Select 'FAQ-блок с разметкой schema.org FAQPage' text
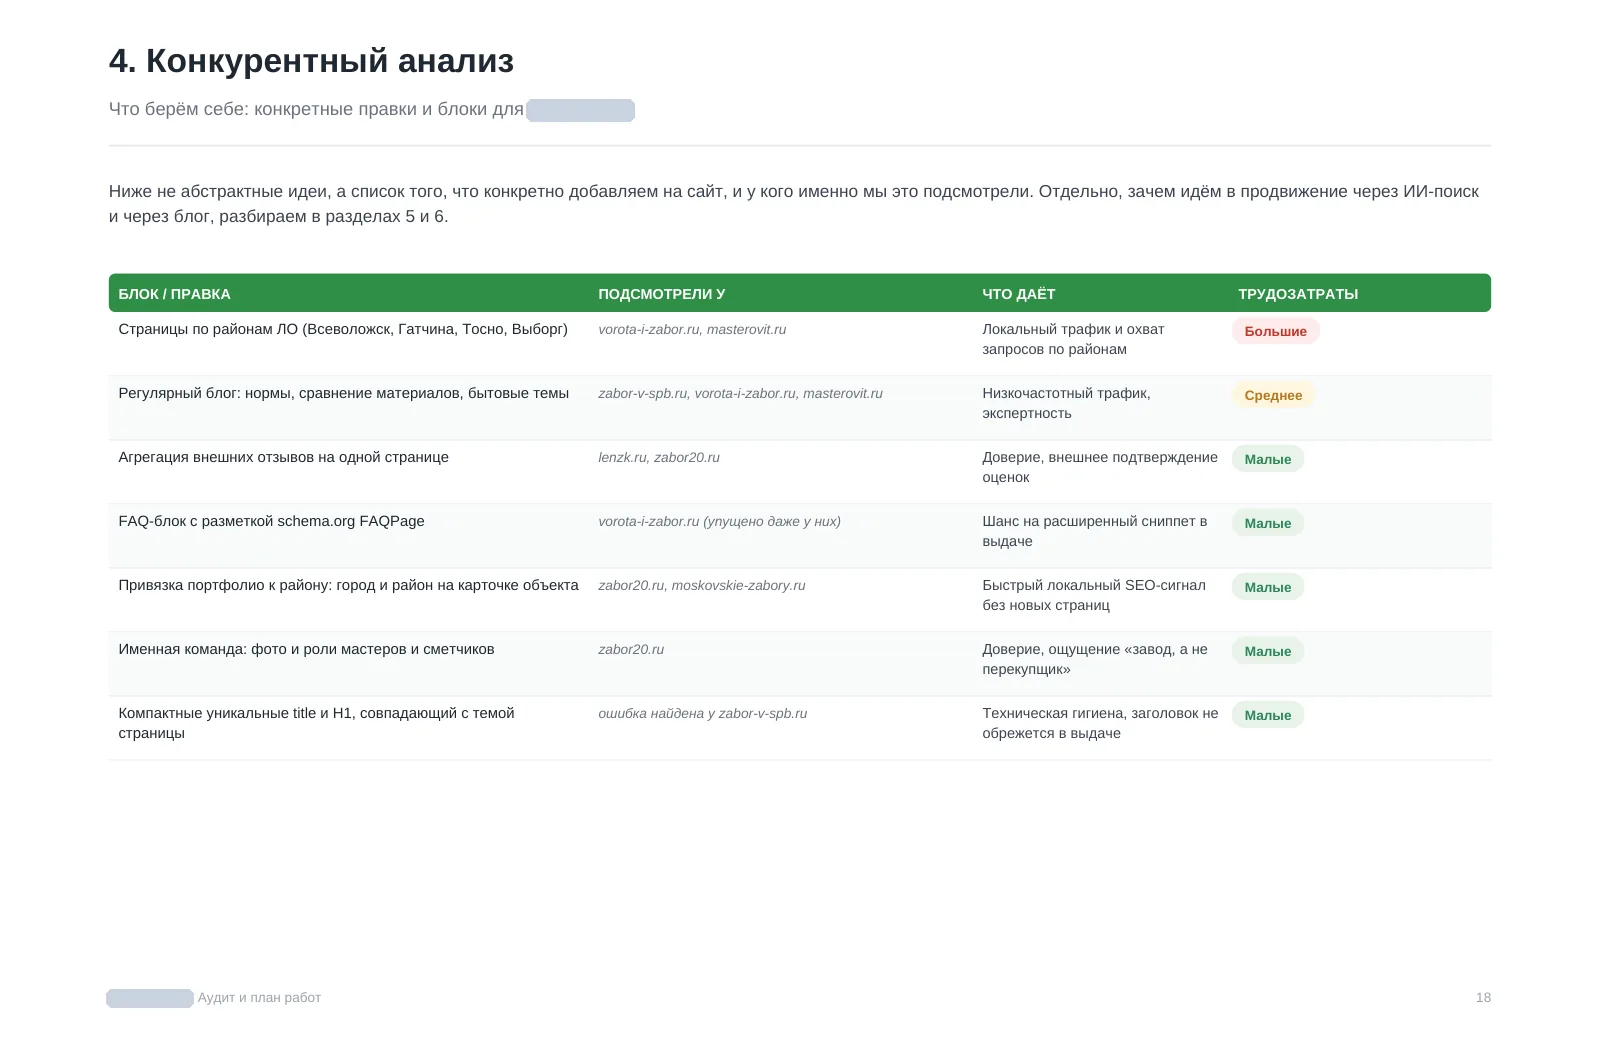 (x=271, y=521)
